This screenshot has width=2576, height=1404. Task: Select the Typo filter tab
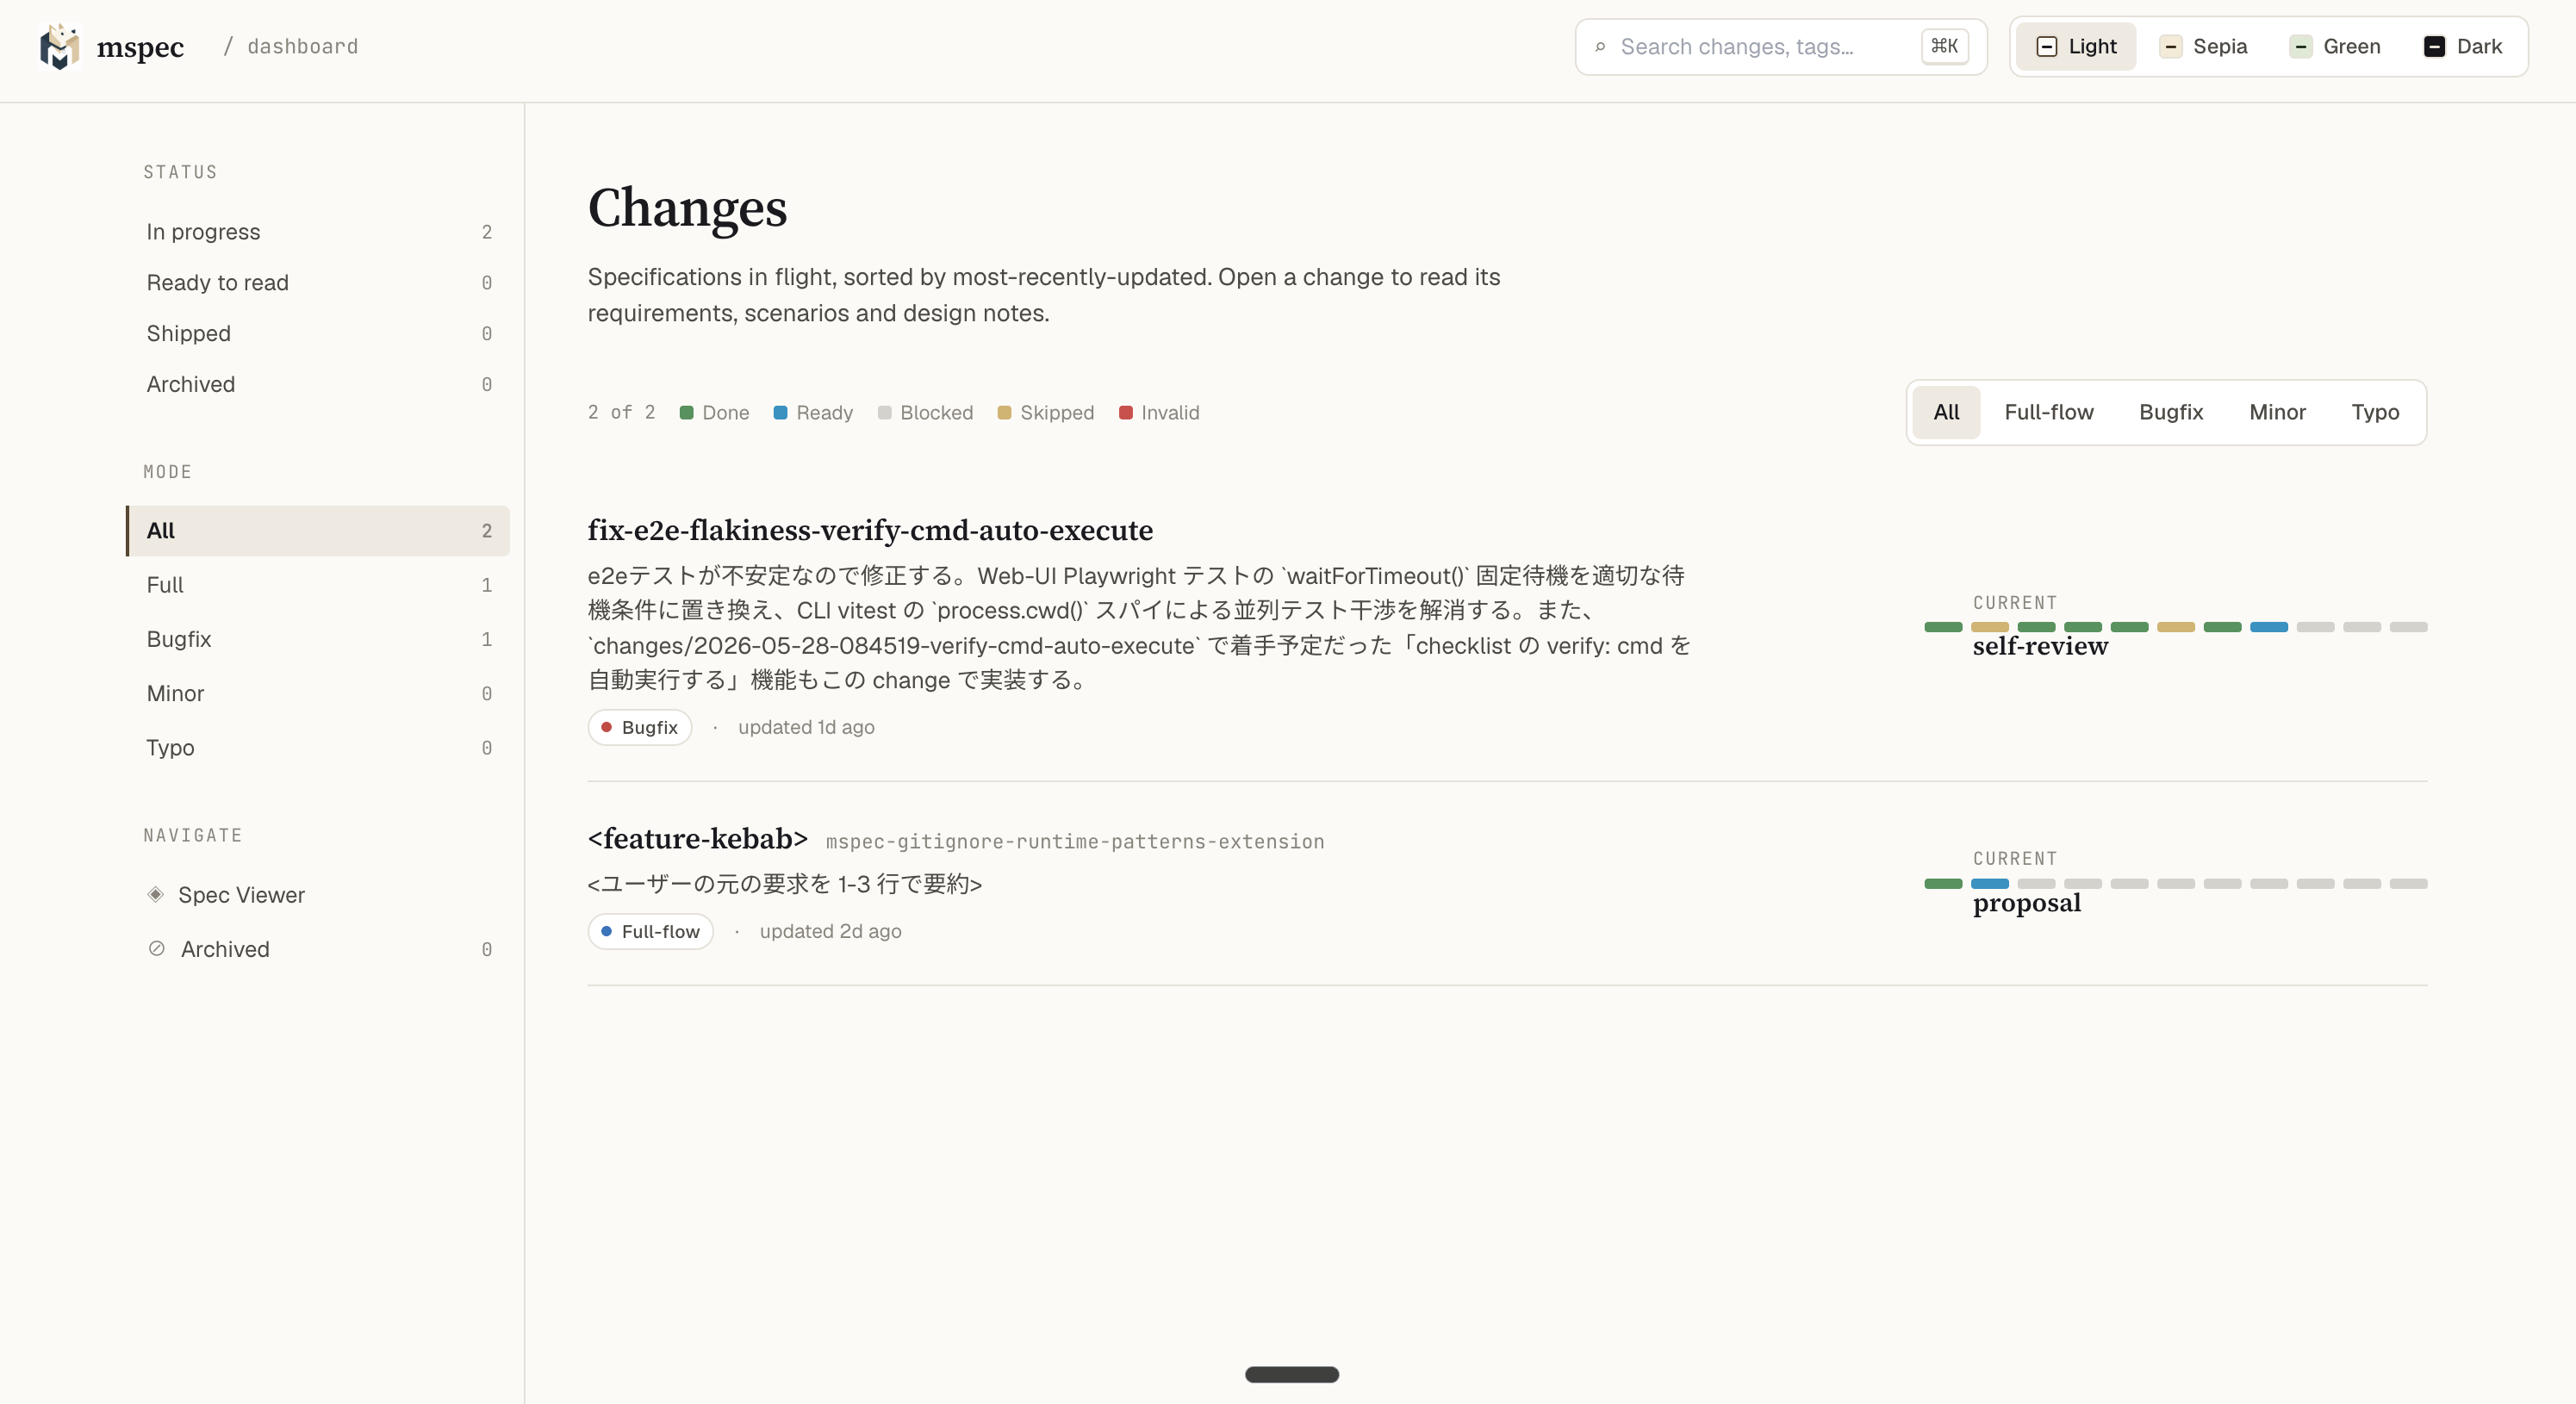pos(2375,412)
